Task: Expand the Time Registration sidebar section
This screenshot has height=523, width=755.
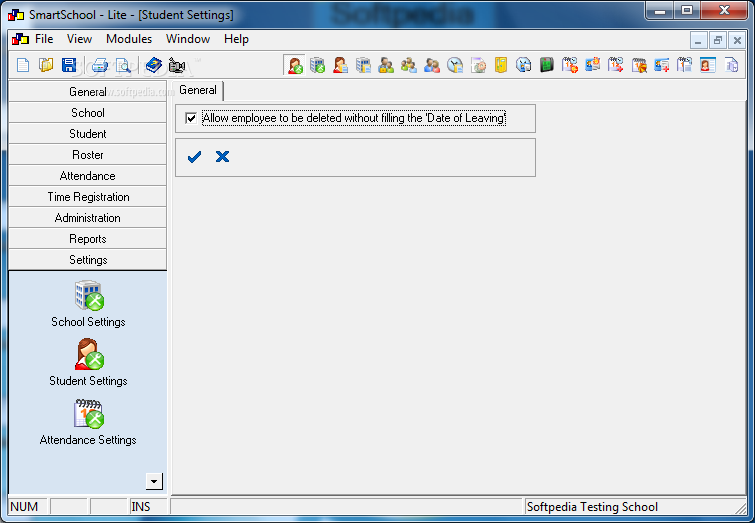Action: [x=88, y=197]
